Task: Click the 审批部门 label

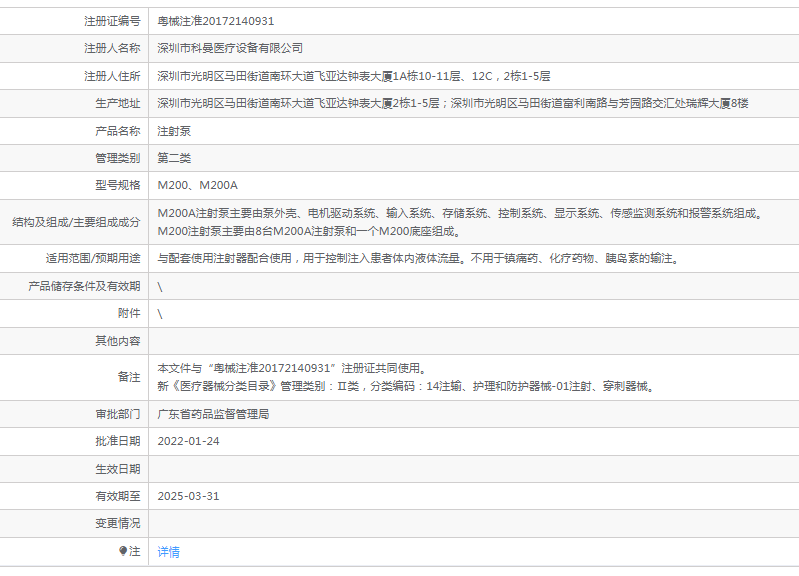Action: coord(118,414)
